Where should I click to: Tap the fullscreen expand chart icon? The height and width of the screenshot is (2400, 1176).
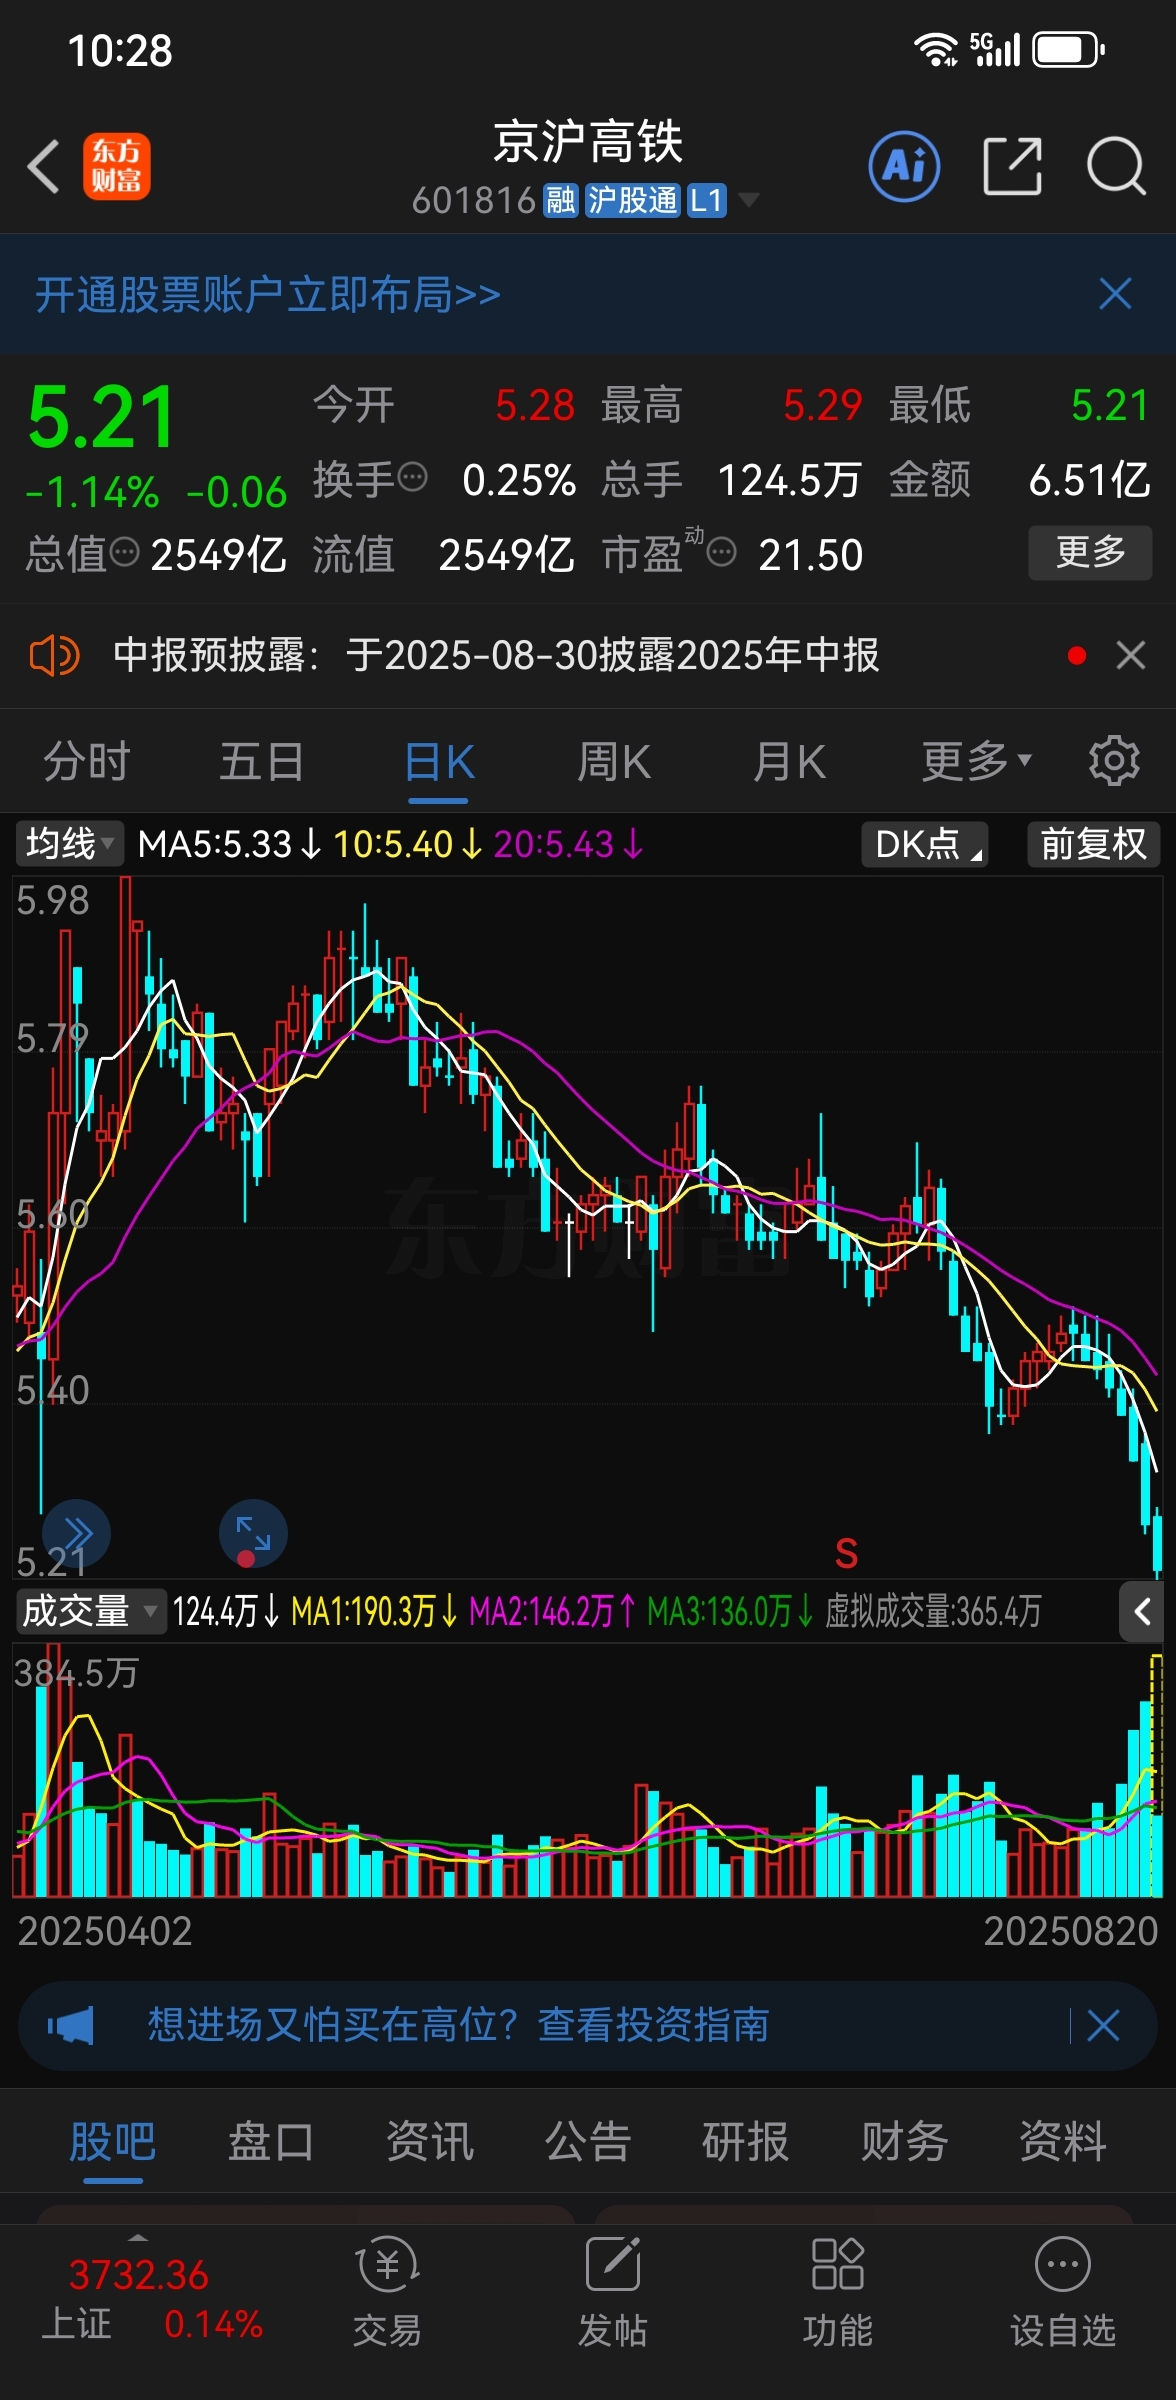(x=253, y=1533)
